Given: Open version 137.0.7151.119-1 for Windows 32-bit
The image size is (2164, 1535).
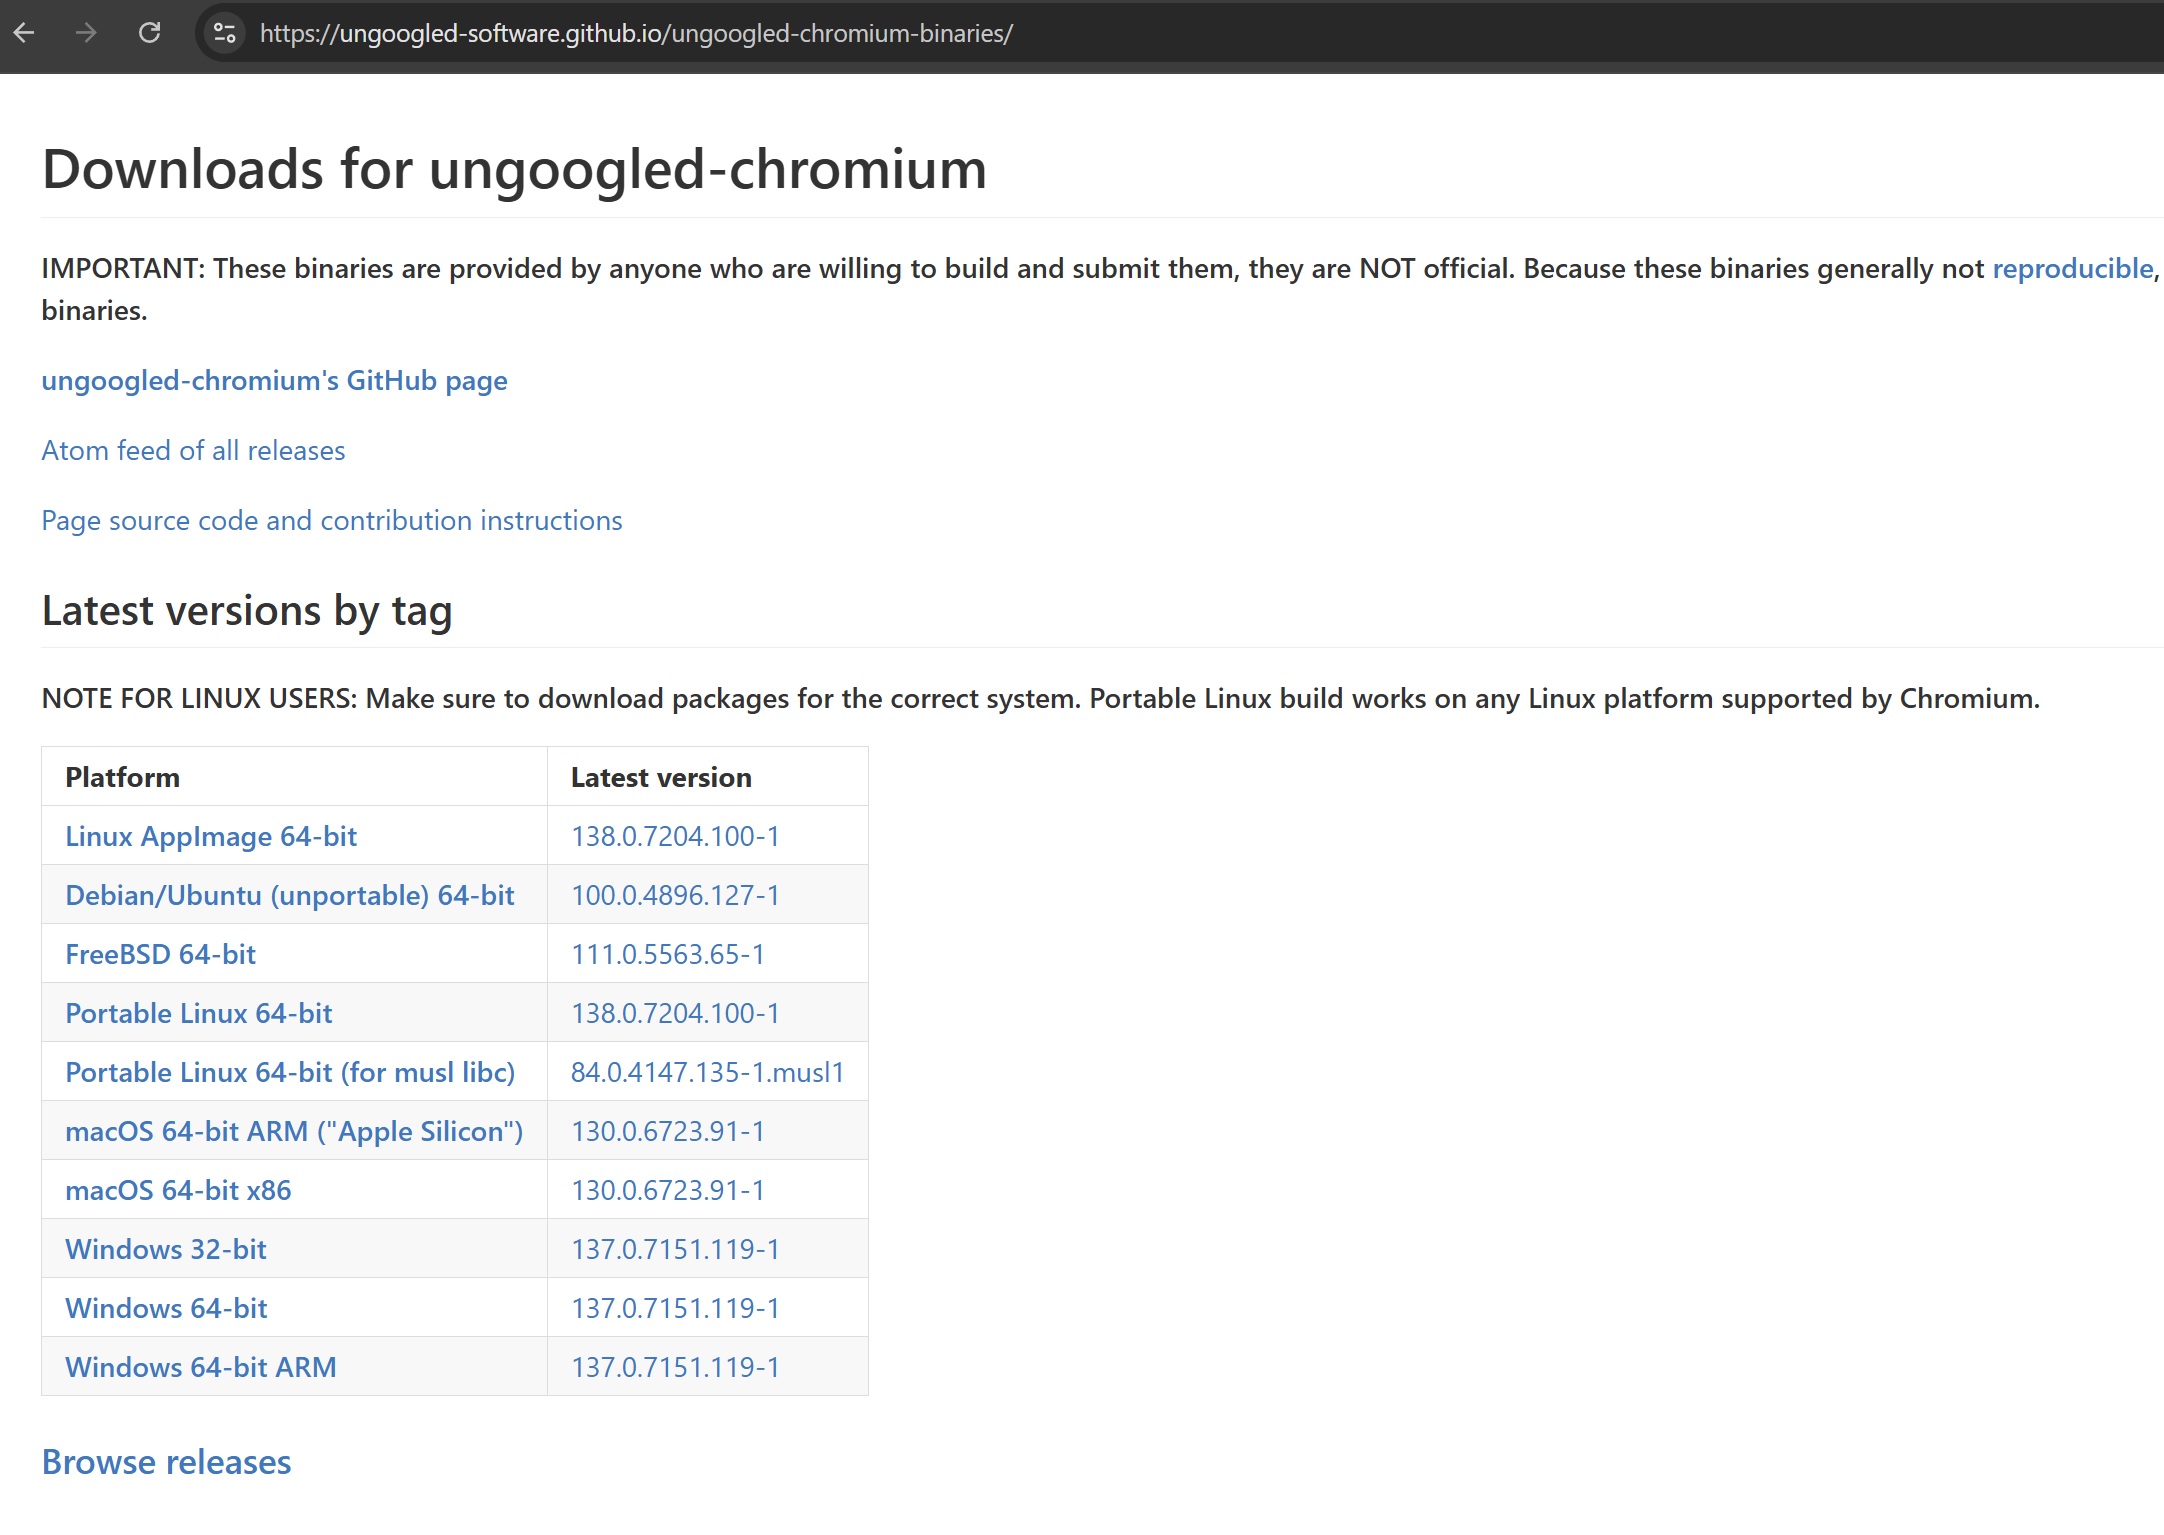Looking at the screenshot, I should click(x=675, y=1249).
